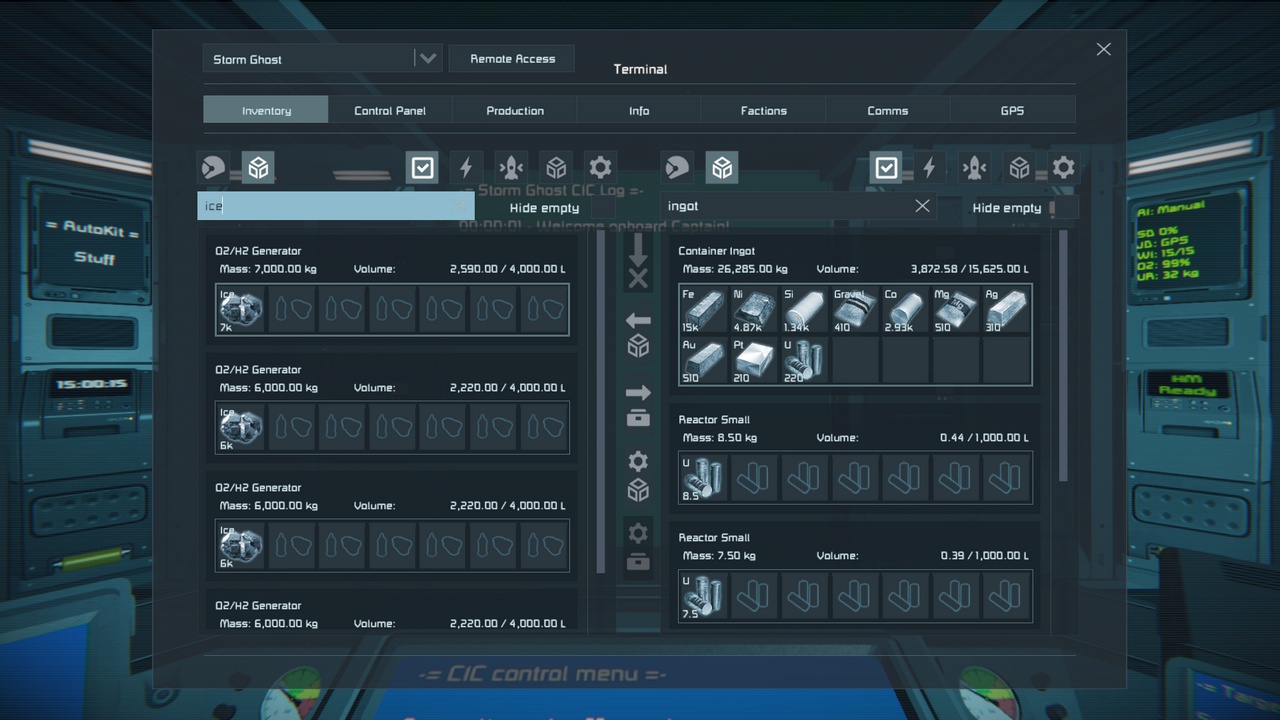Select the 7k Ice in first O2/H2 Generator
The height and width of the screenshot is (720, 1280).
[x=241, y=310]
